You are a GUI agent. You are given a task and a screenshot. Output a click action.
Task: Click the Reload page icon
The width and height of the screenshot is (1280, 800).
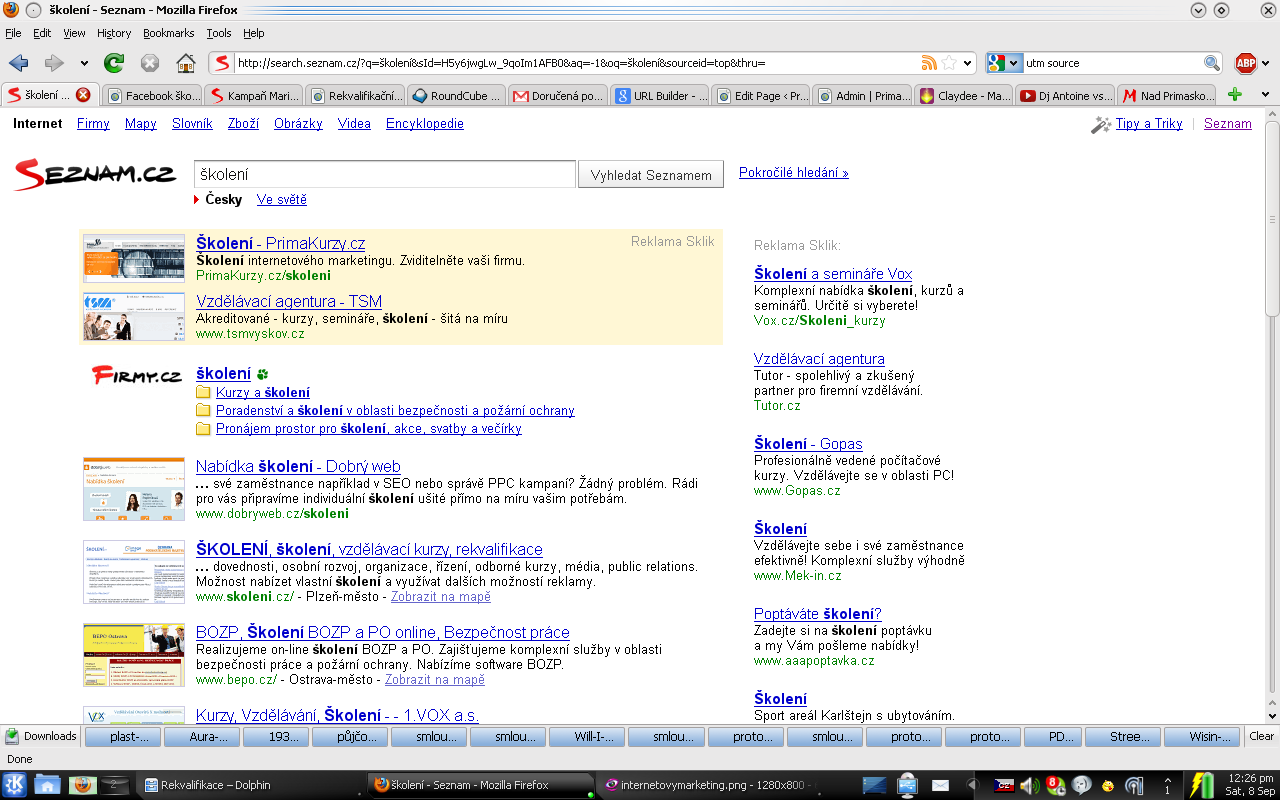click(114, 63)
